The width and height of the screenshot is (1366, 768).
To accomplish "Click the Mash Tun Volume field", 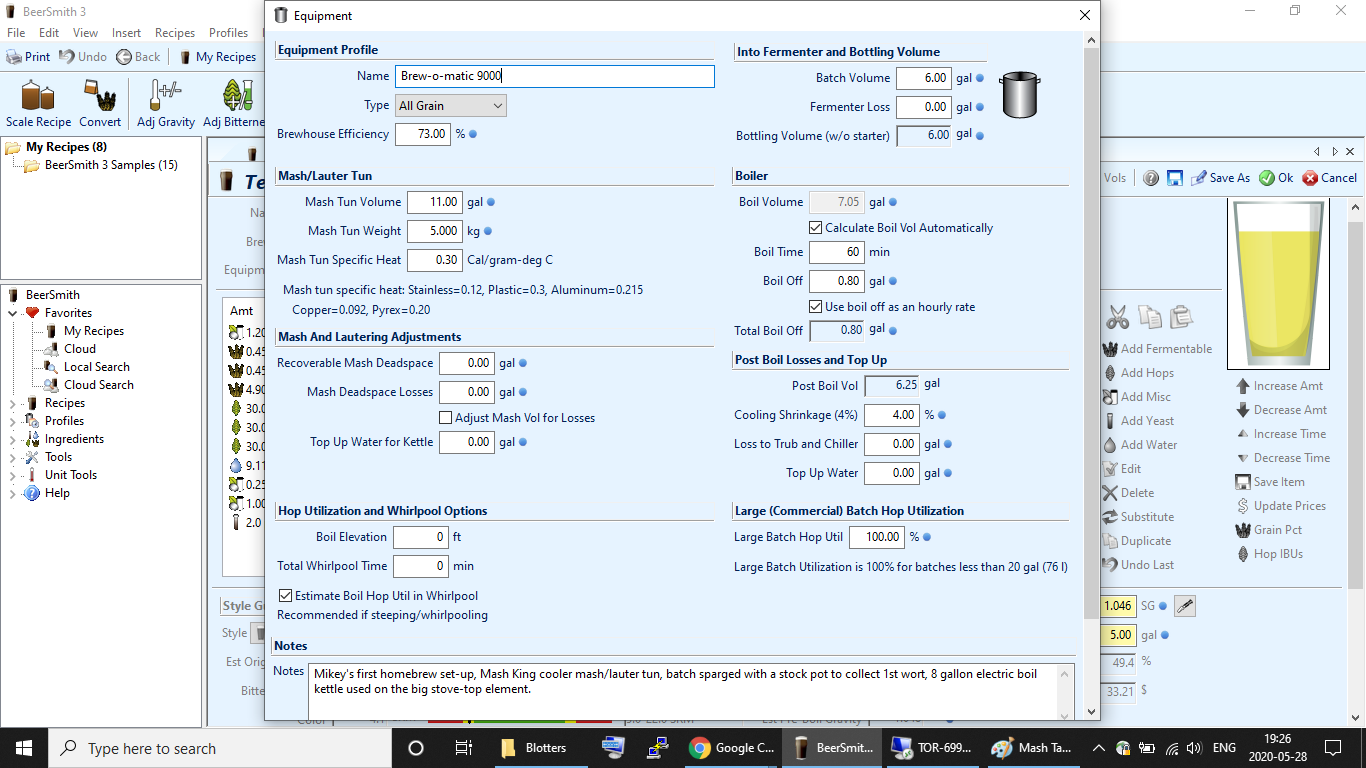I will (x=435, y=202).
